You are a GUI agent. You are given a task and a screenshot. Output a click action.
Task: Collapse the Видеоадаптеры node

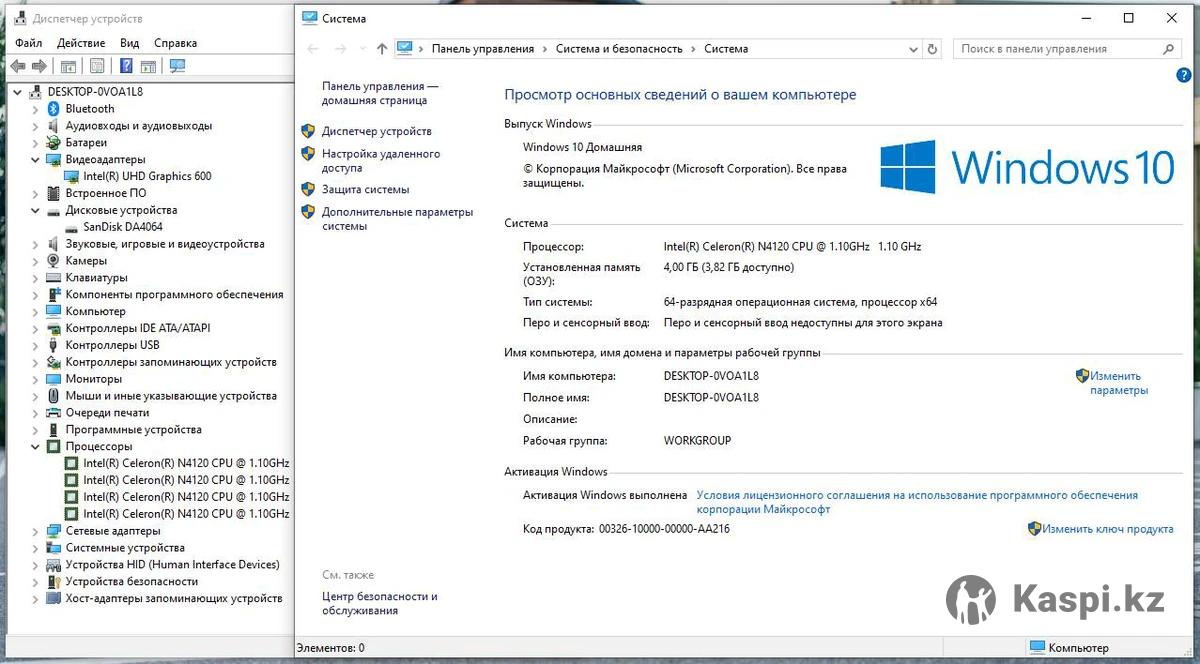point(35,160)
